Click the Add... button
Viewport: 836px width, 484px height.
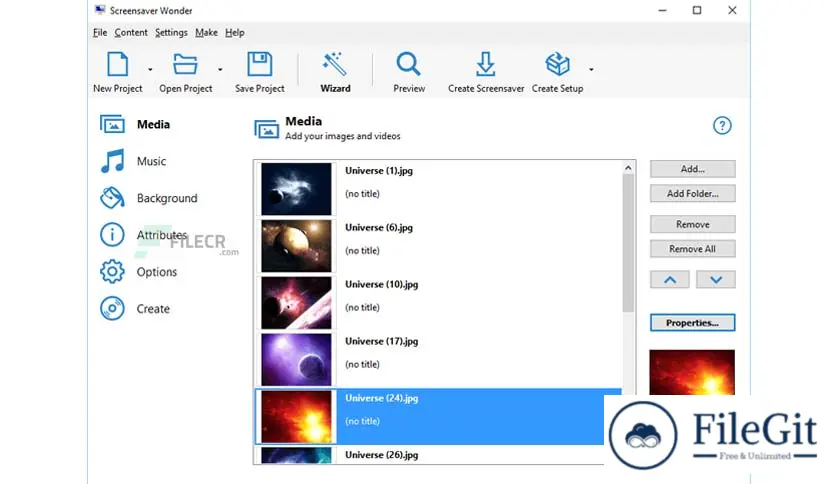tap(693, 169)
